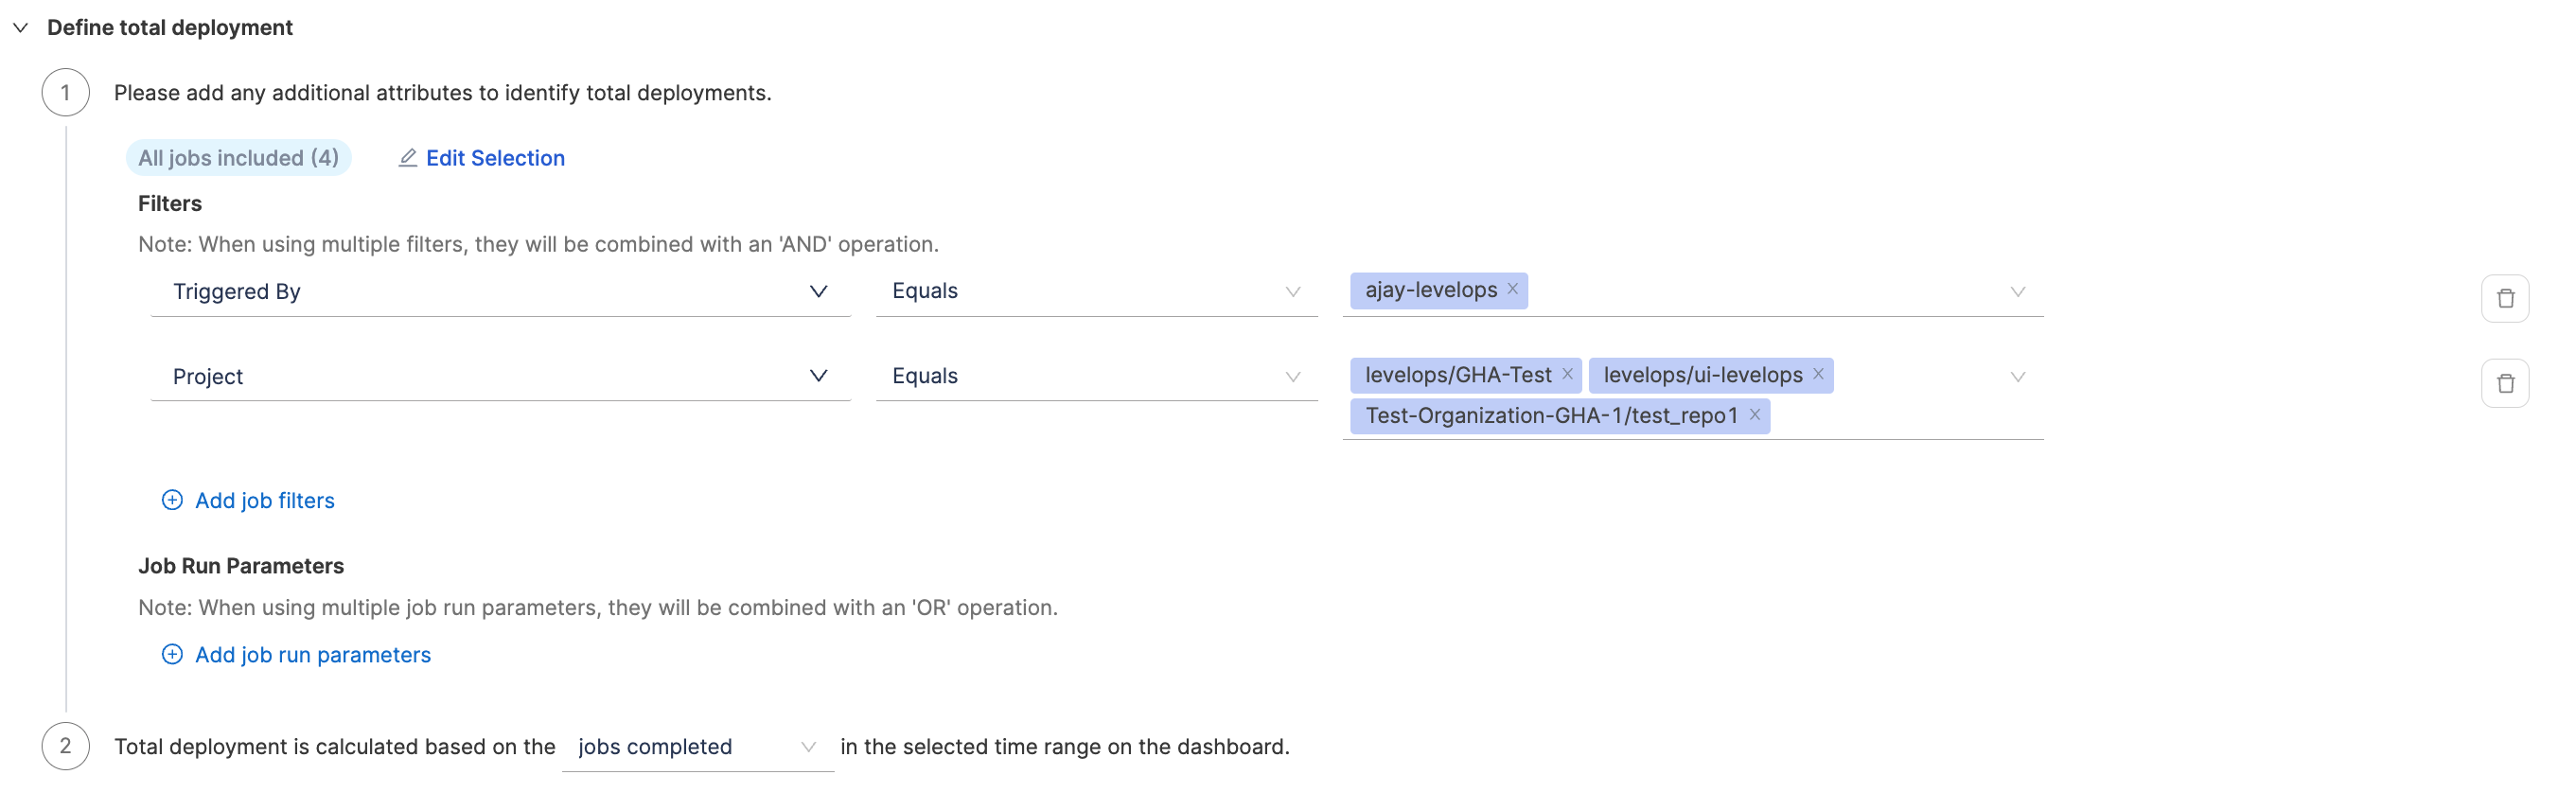Click the plus icon beside Add job run parameters
Screen dimensions: 2576x810
coord(172,655)
